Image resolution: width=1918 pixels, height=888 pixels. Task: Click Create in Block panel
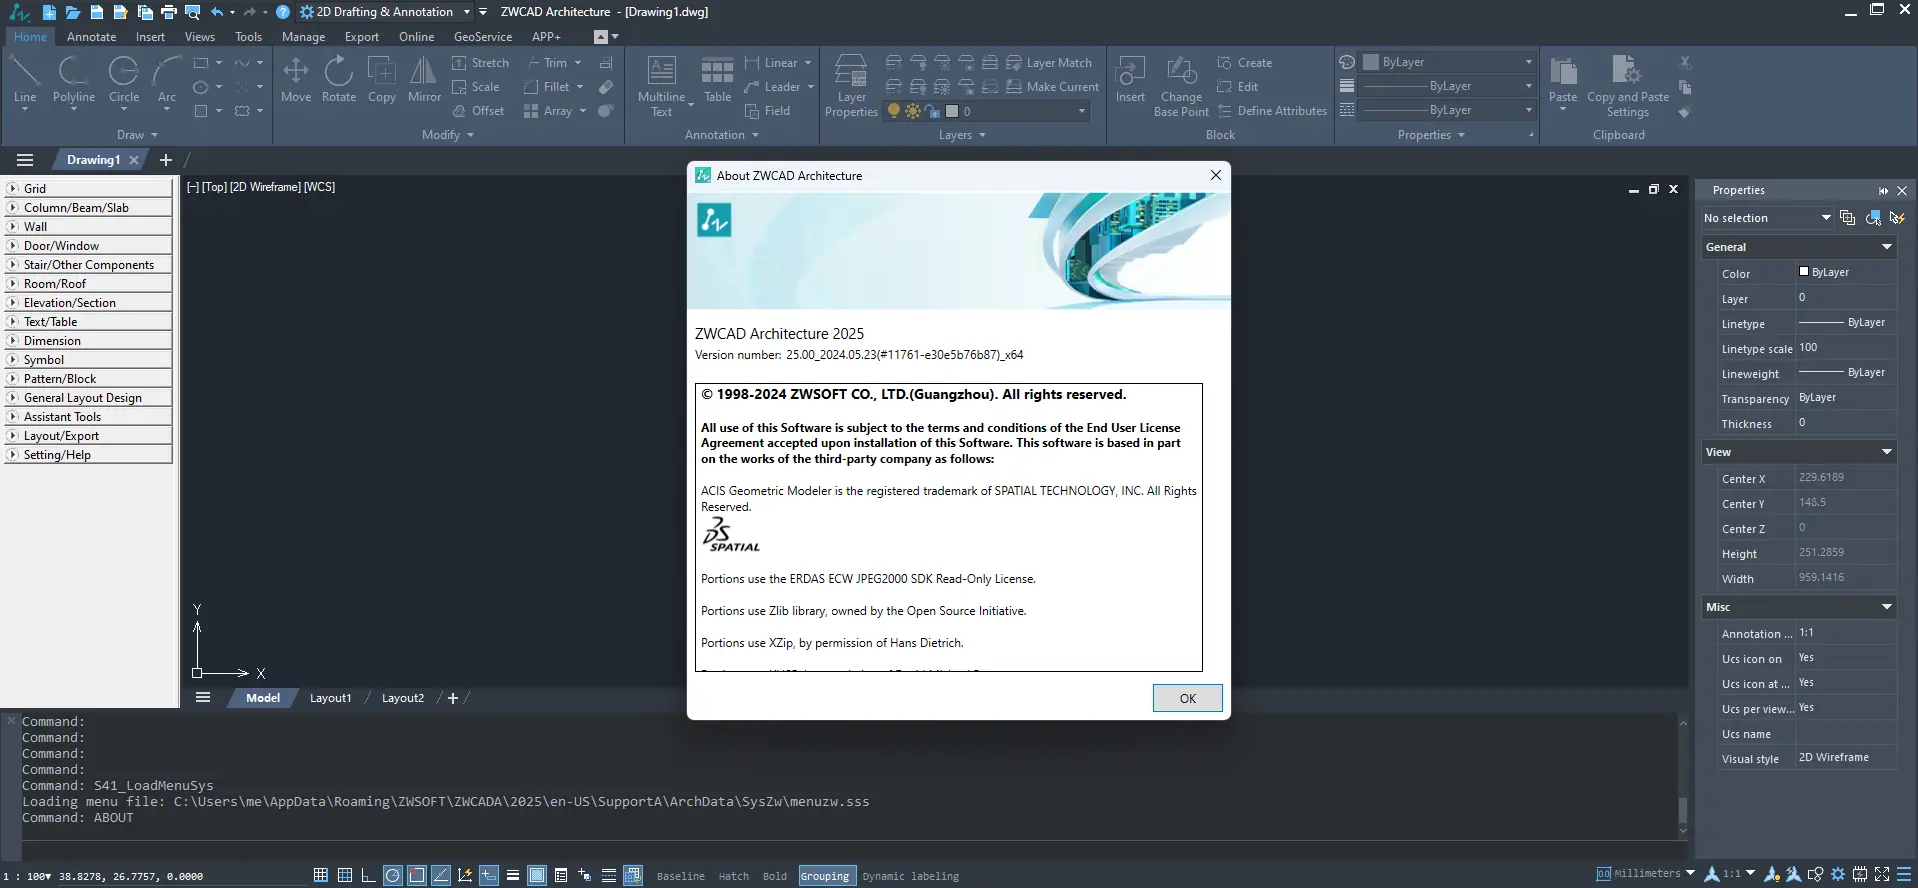[1245, 63]
